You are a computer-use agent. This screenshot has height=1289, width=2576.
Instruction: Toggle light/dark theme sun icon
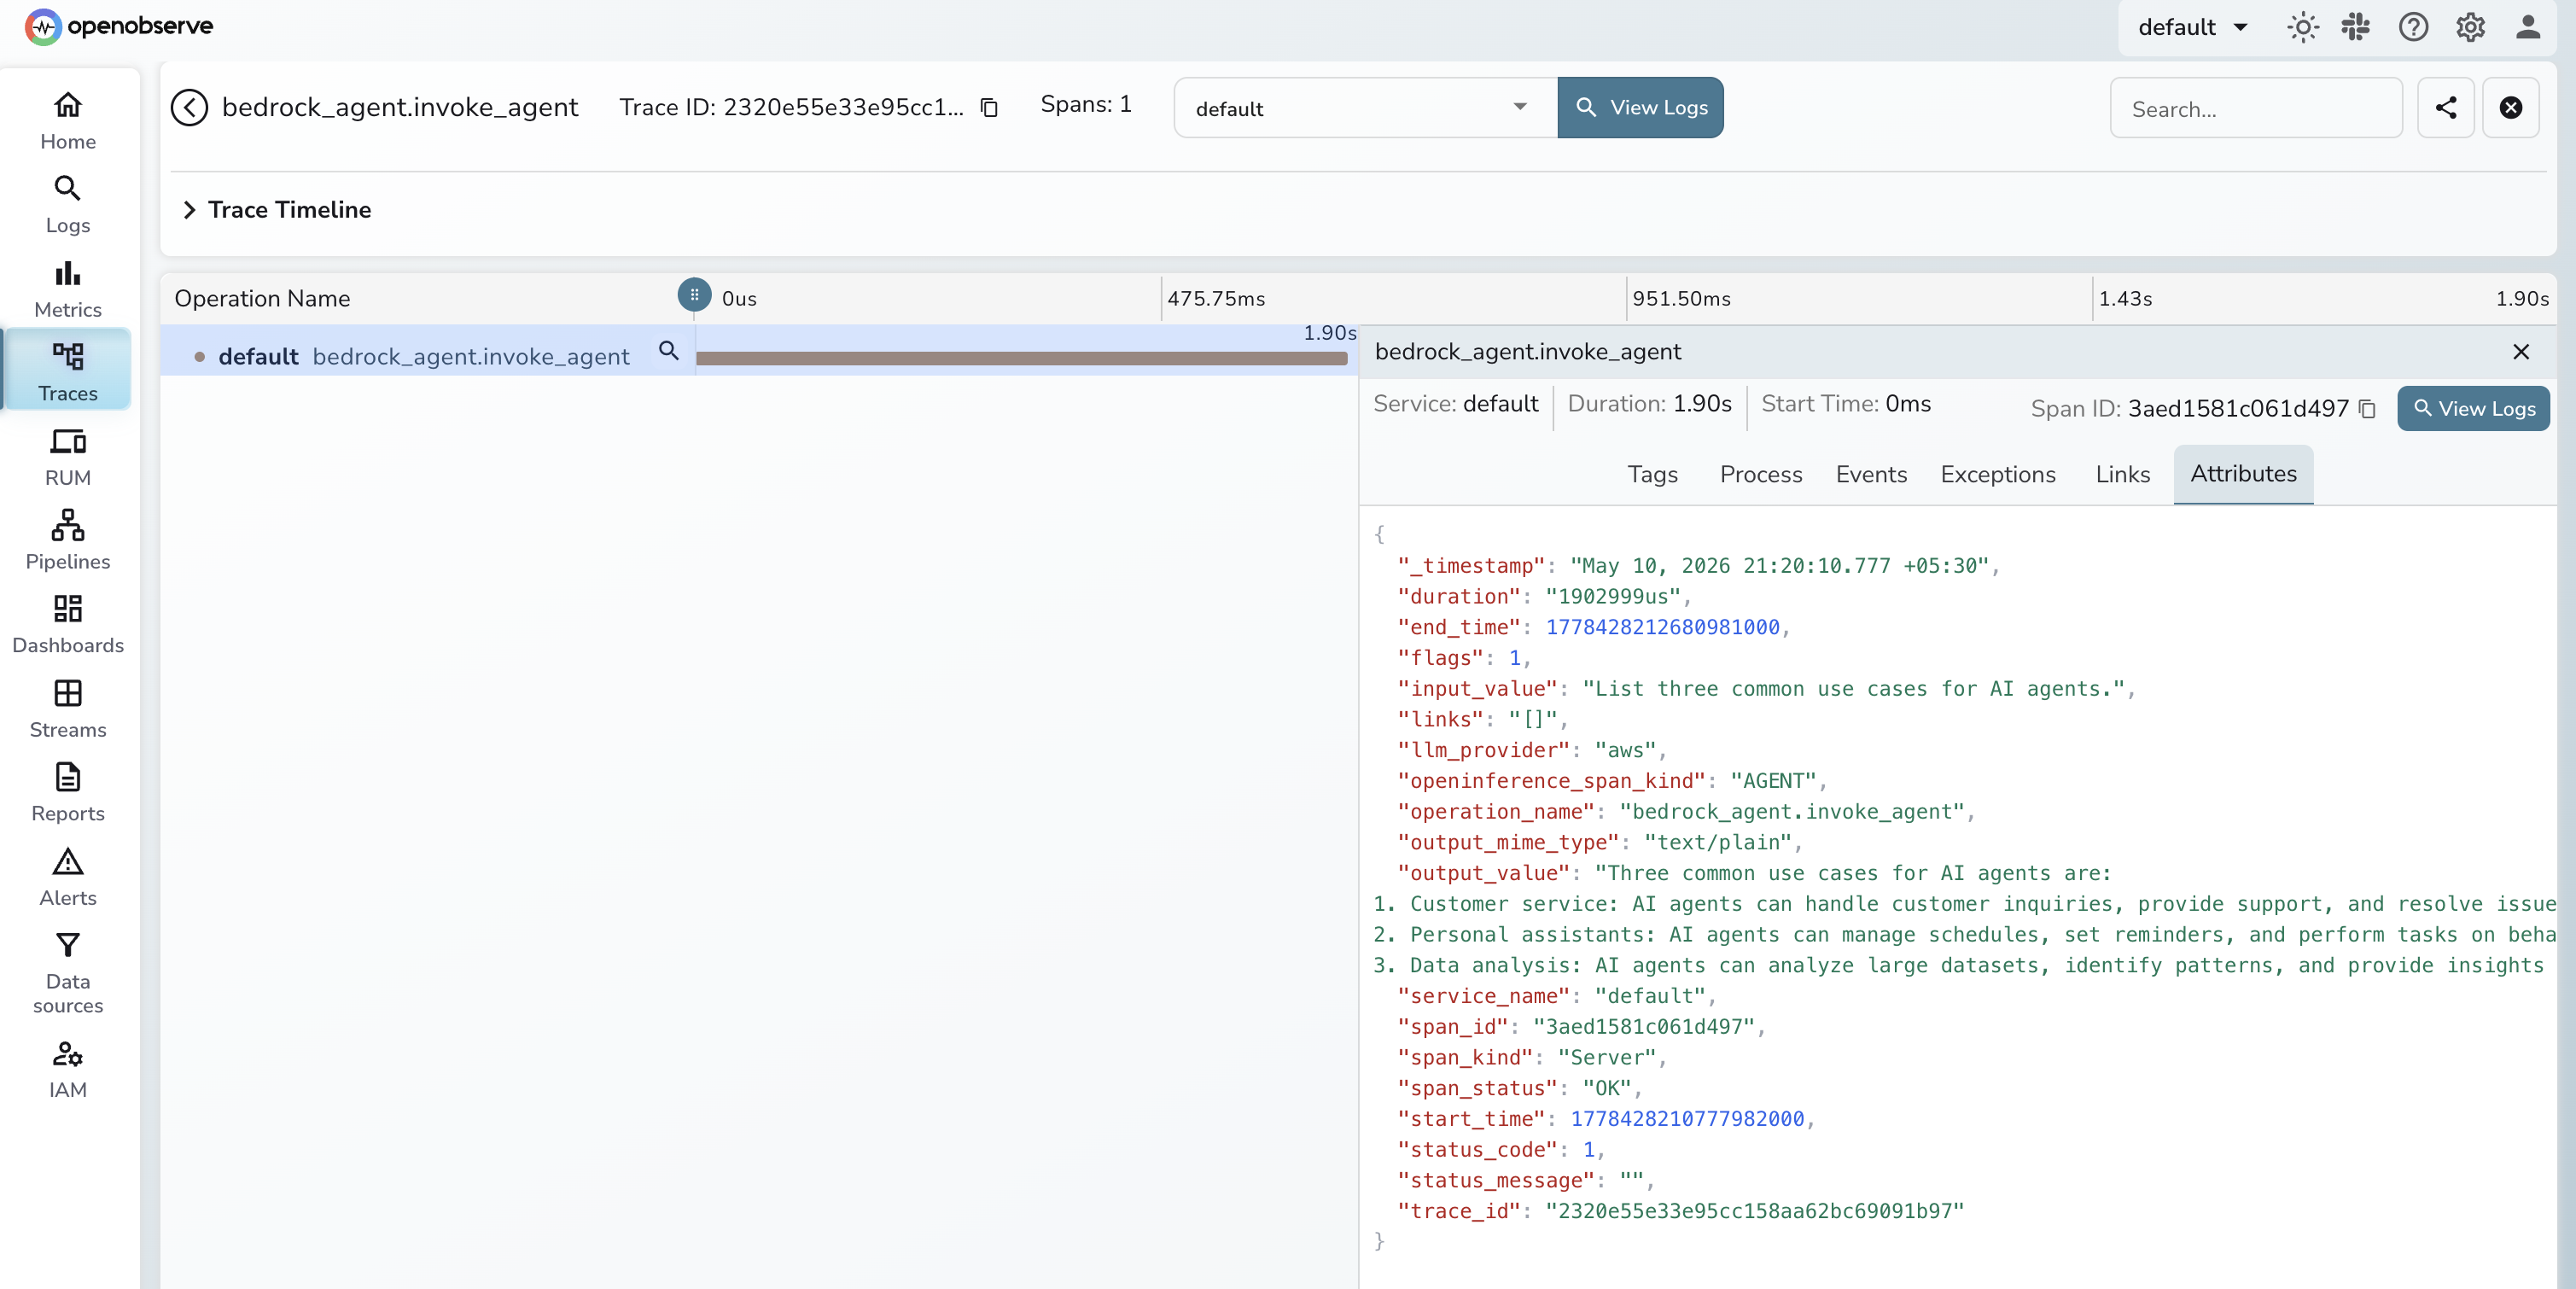click(2303, 27)
